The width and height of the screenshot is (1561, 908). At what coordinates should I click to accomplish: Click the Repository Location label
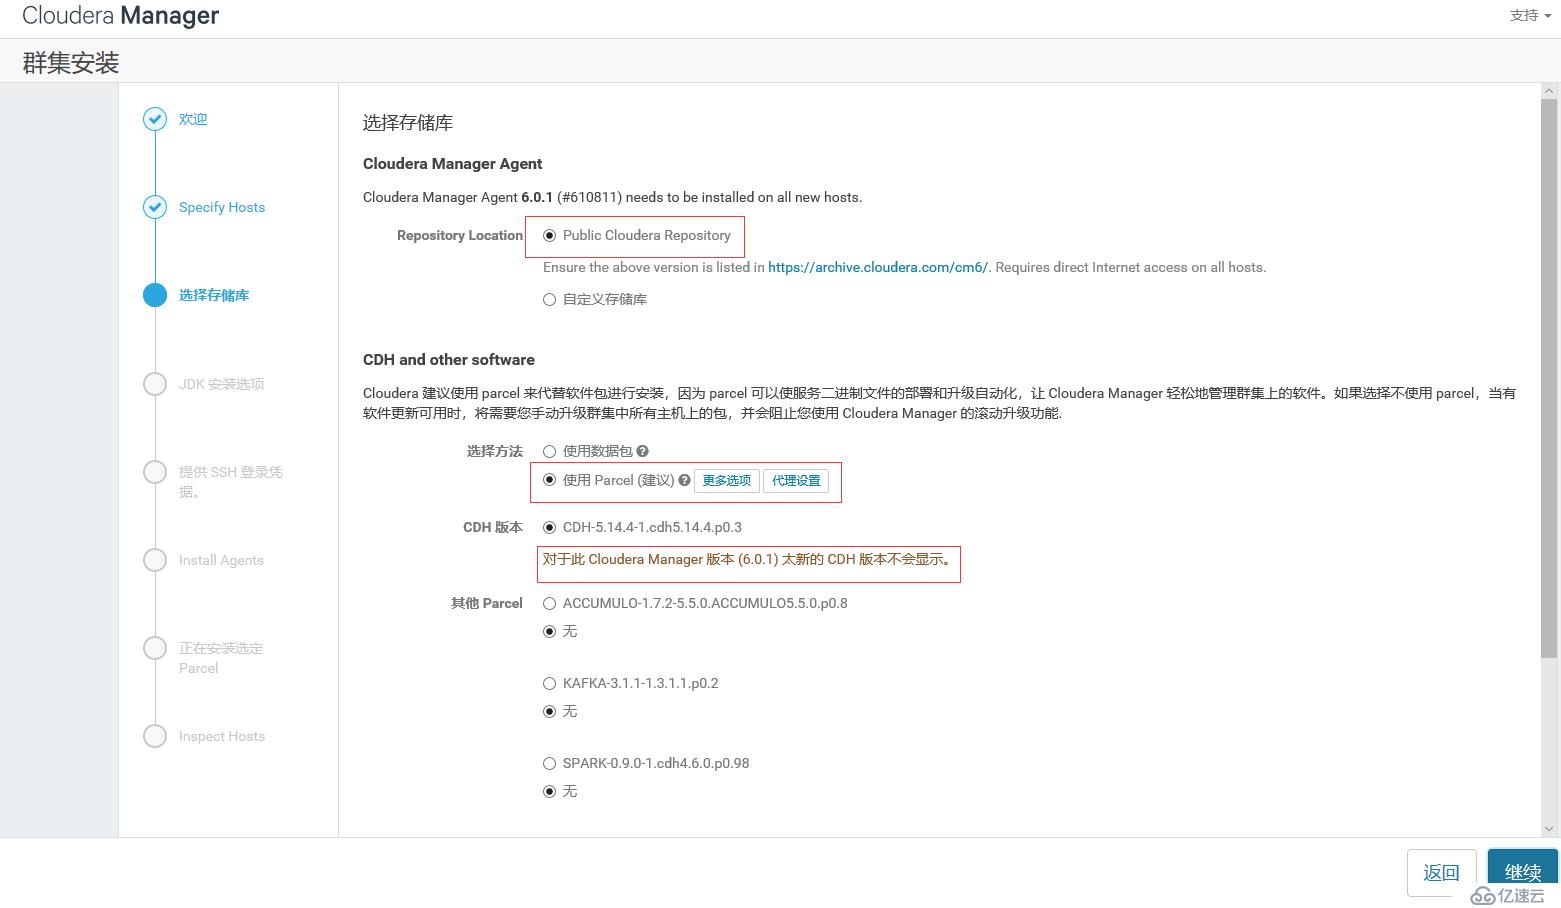[x=460, y=236]
